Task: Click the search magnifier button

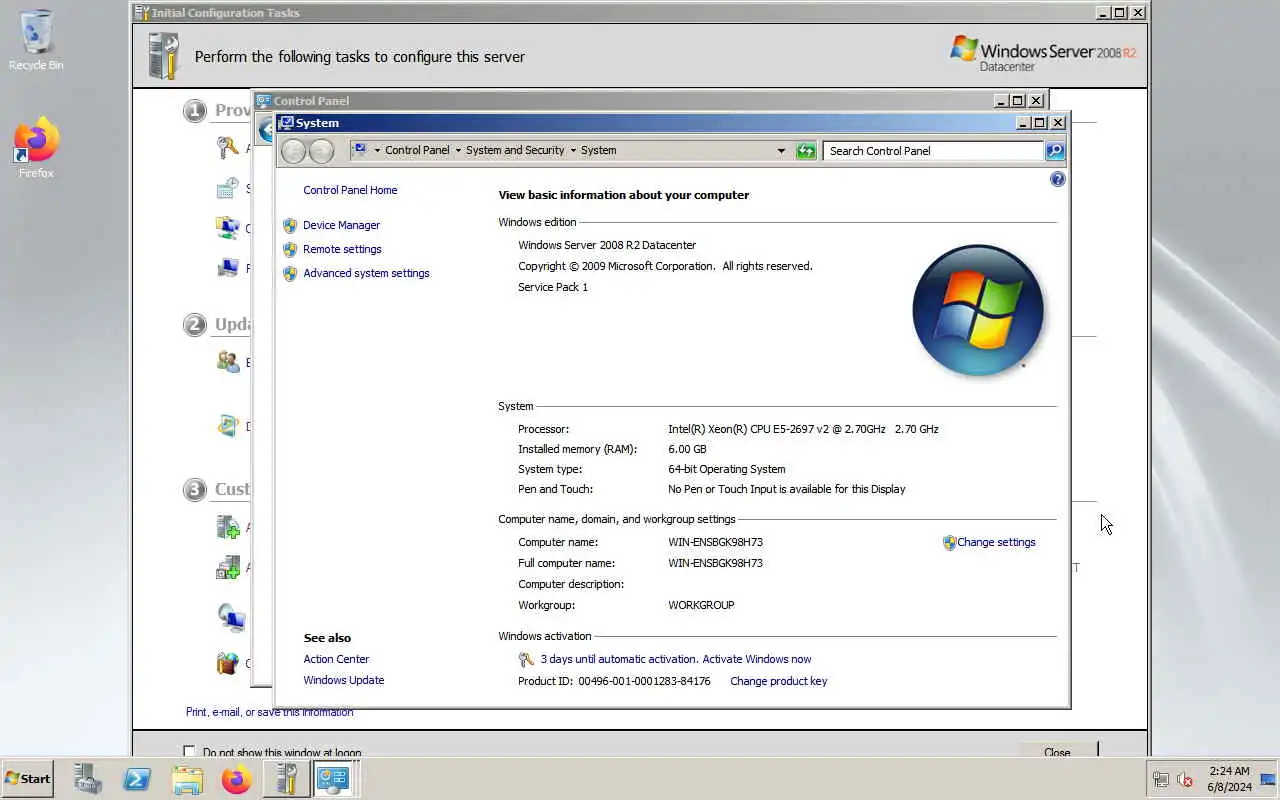Action: click(x=1055, y=151)
